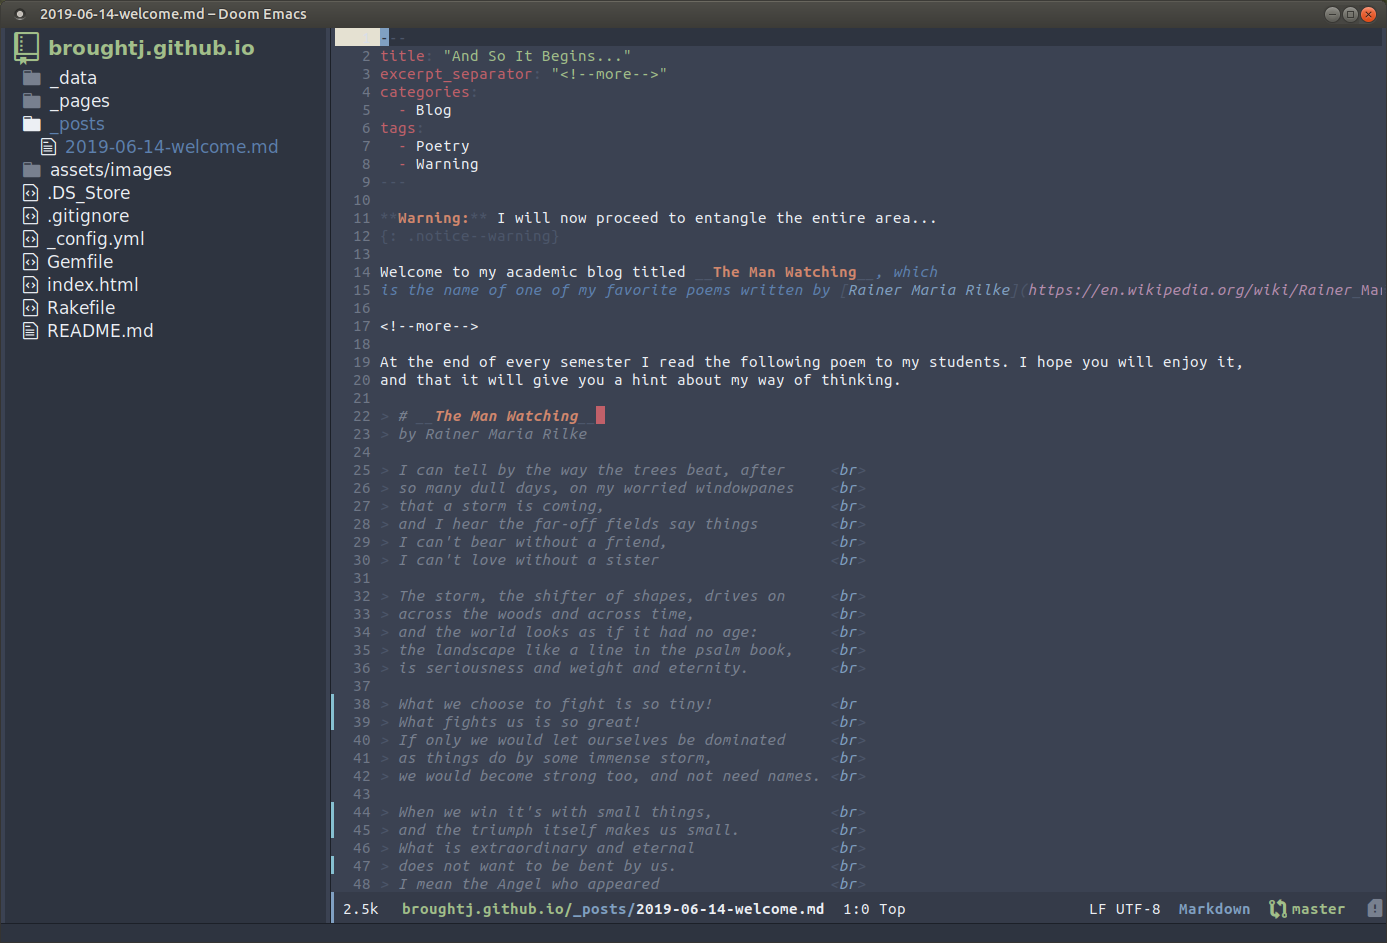The height and width of the screenshot is (943, 1387).
Task: Click the index.html file icon
Action: pyautogui.click(x=31, y=285)
